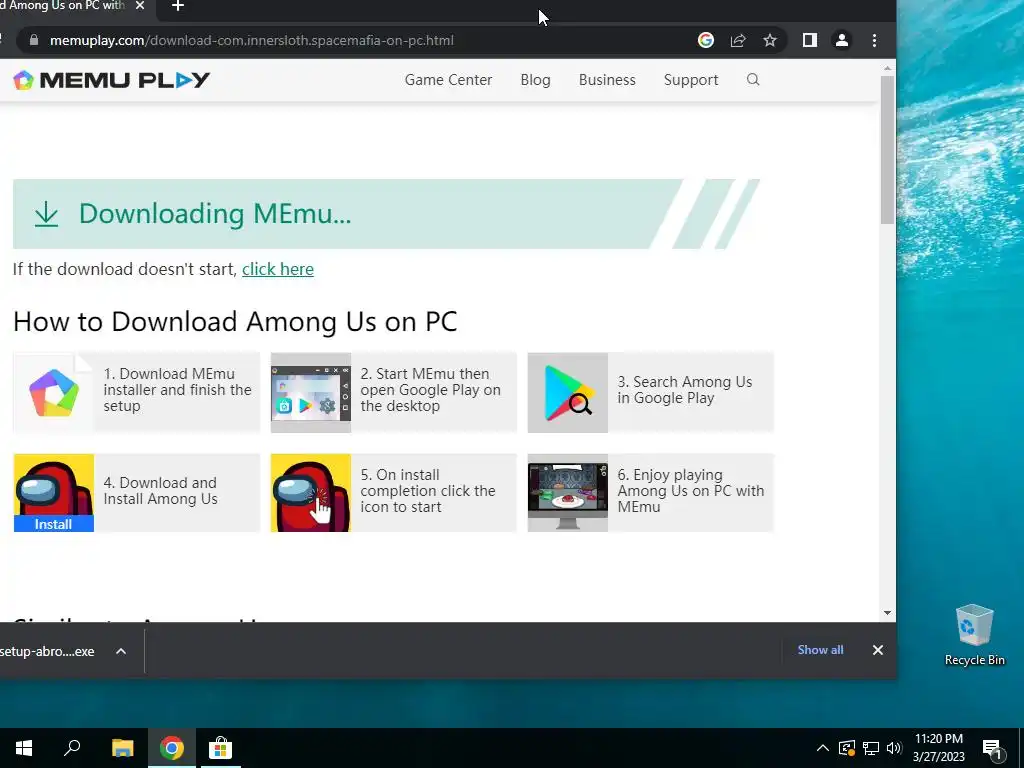The width and height of the screenshot is (1024, 768).
Task: Click the page vertical scrollbar thumb
Action: pos(888,150)
